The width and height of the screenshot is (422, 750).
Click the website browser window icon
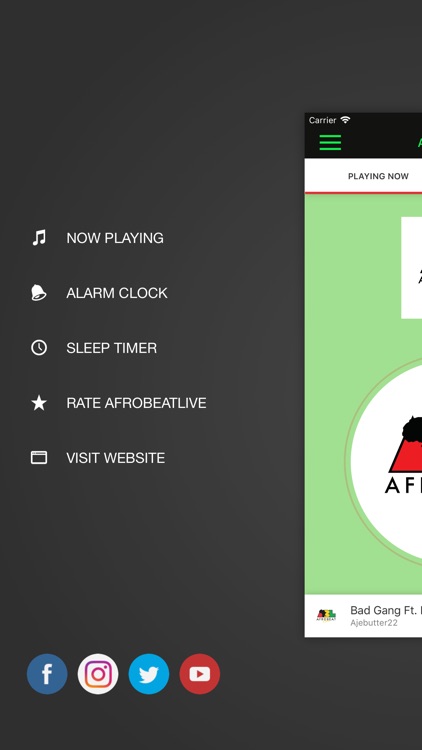pyautogui.click(x=39, y=458)
